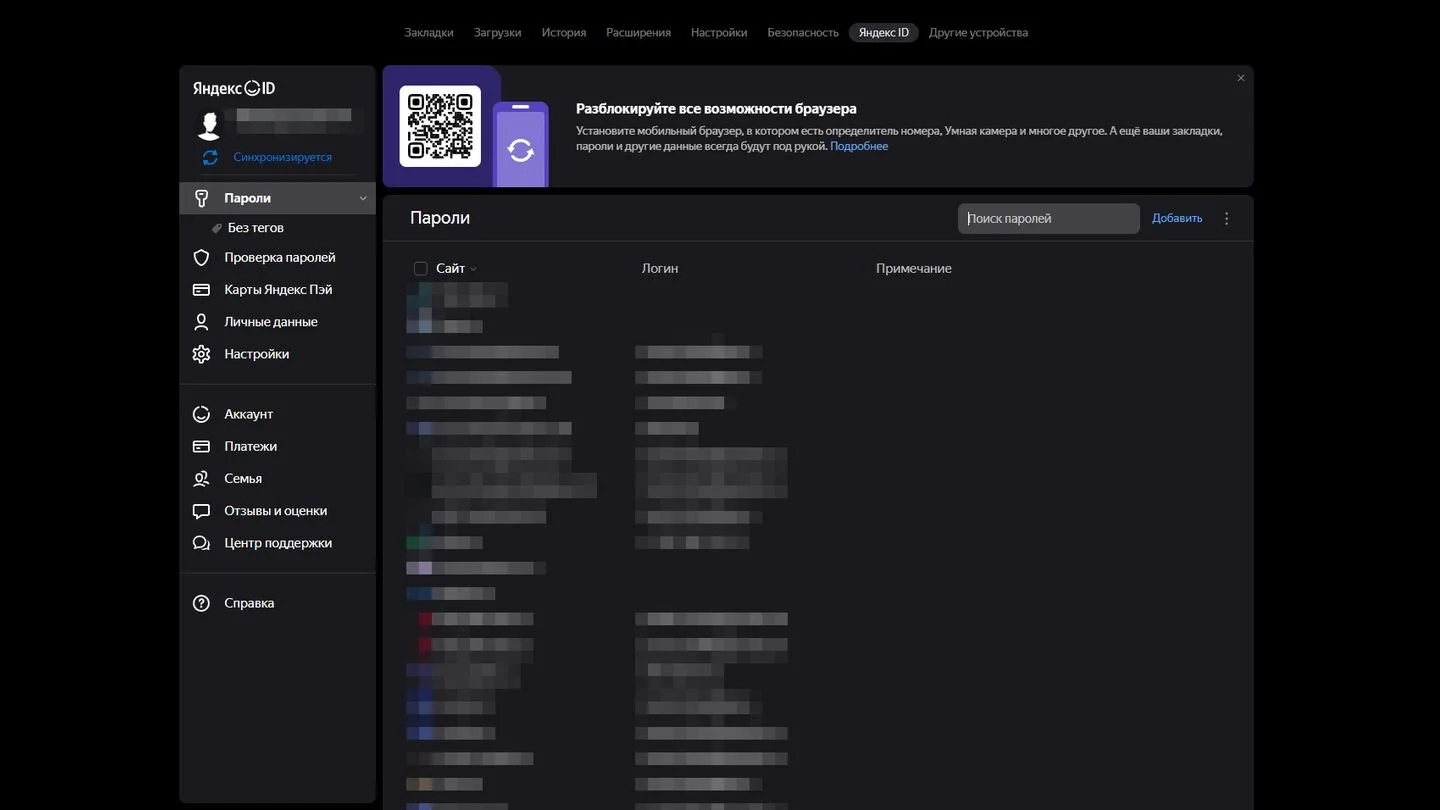Open the gear icon for Настройки in sidebar
This screenshot has width=1440, height=810.
click(201, 354)
